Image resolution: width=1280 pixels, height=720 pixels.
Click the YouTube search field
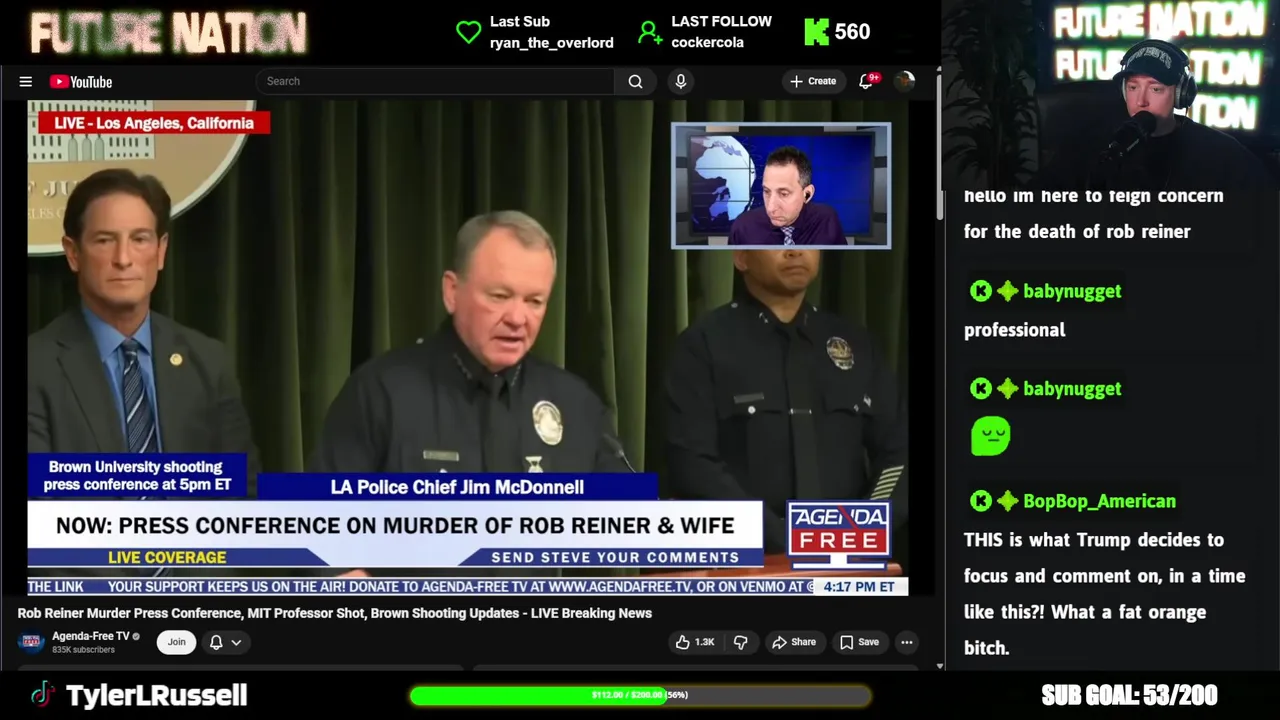[436, 81]
